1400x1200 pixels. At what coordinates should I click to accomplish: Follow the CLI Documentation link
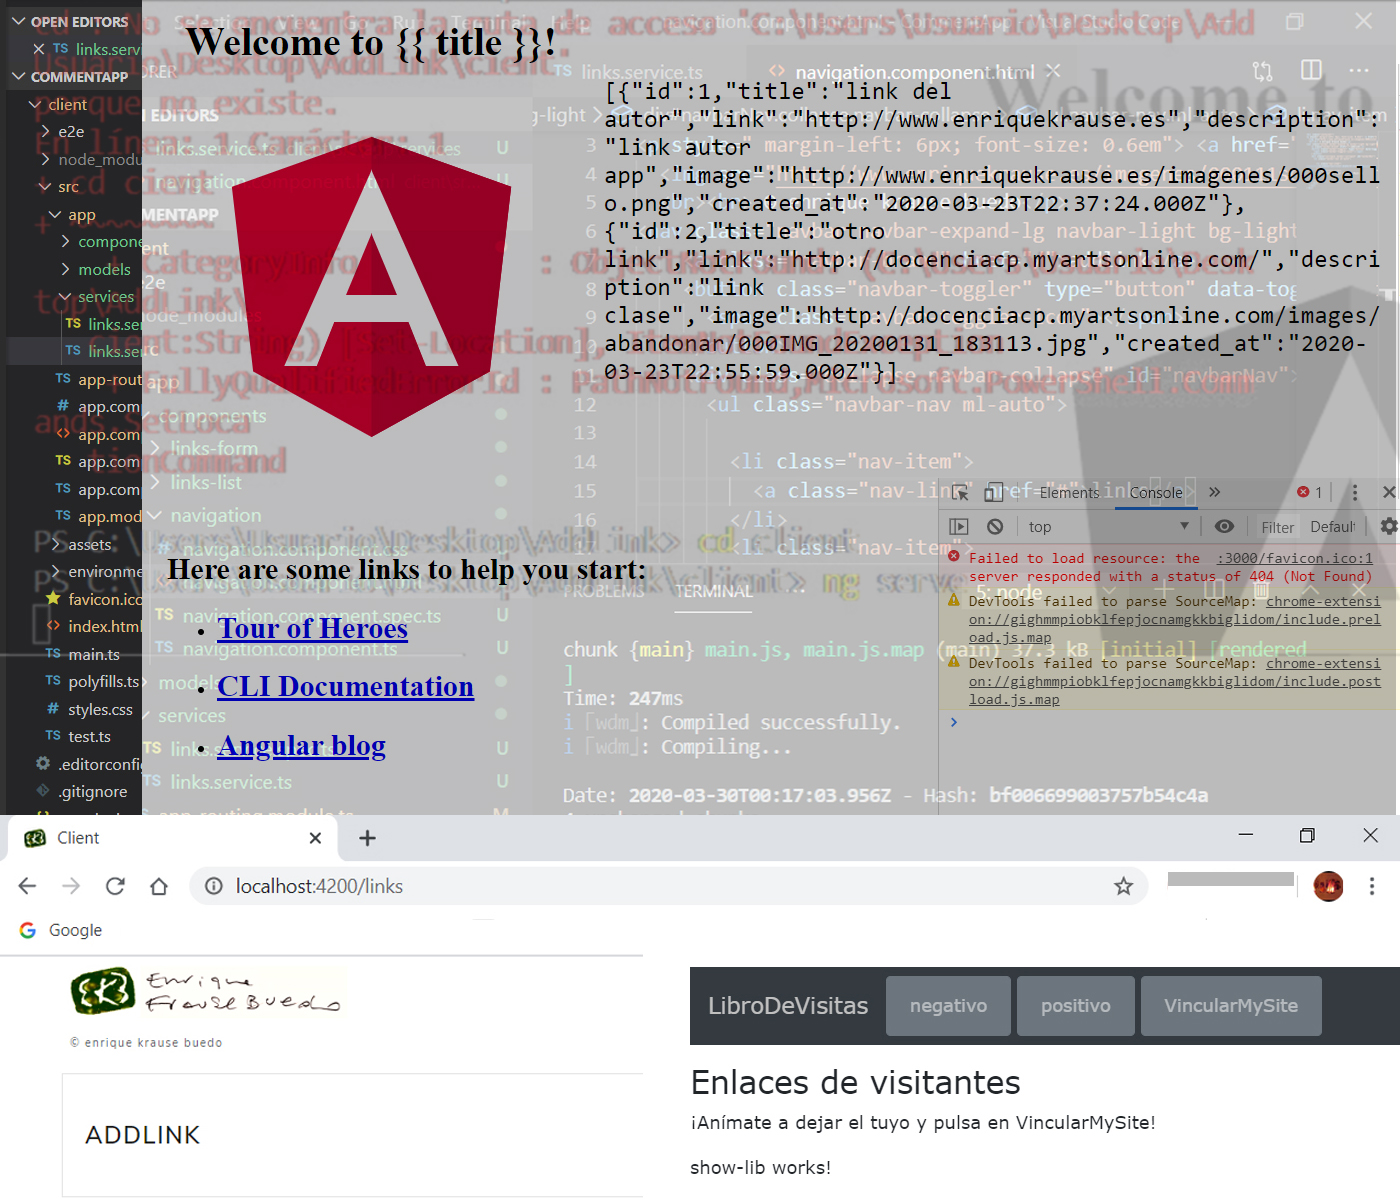pos(346,686)
